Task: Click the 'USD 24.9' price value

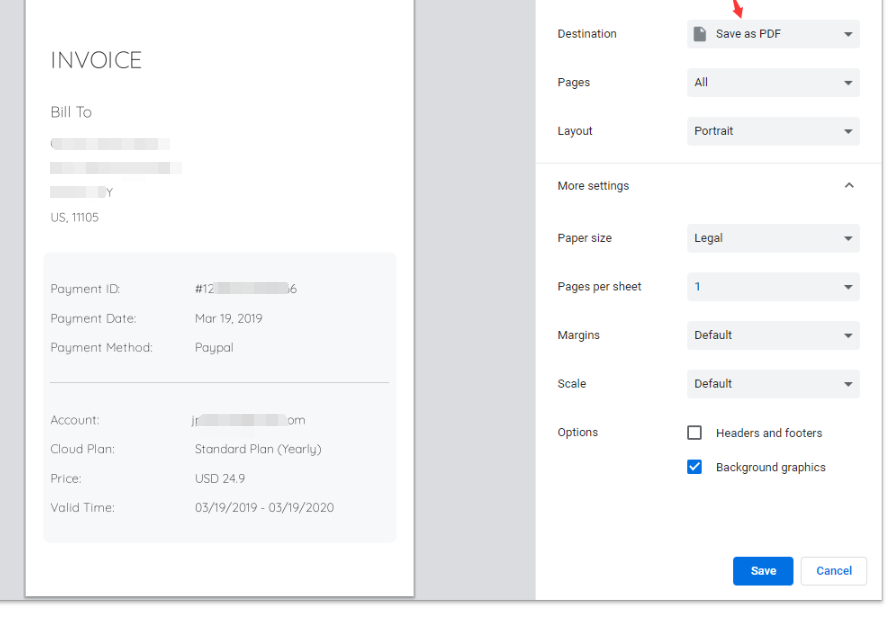Action: pyautogui.click(x=220, y=479)
